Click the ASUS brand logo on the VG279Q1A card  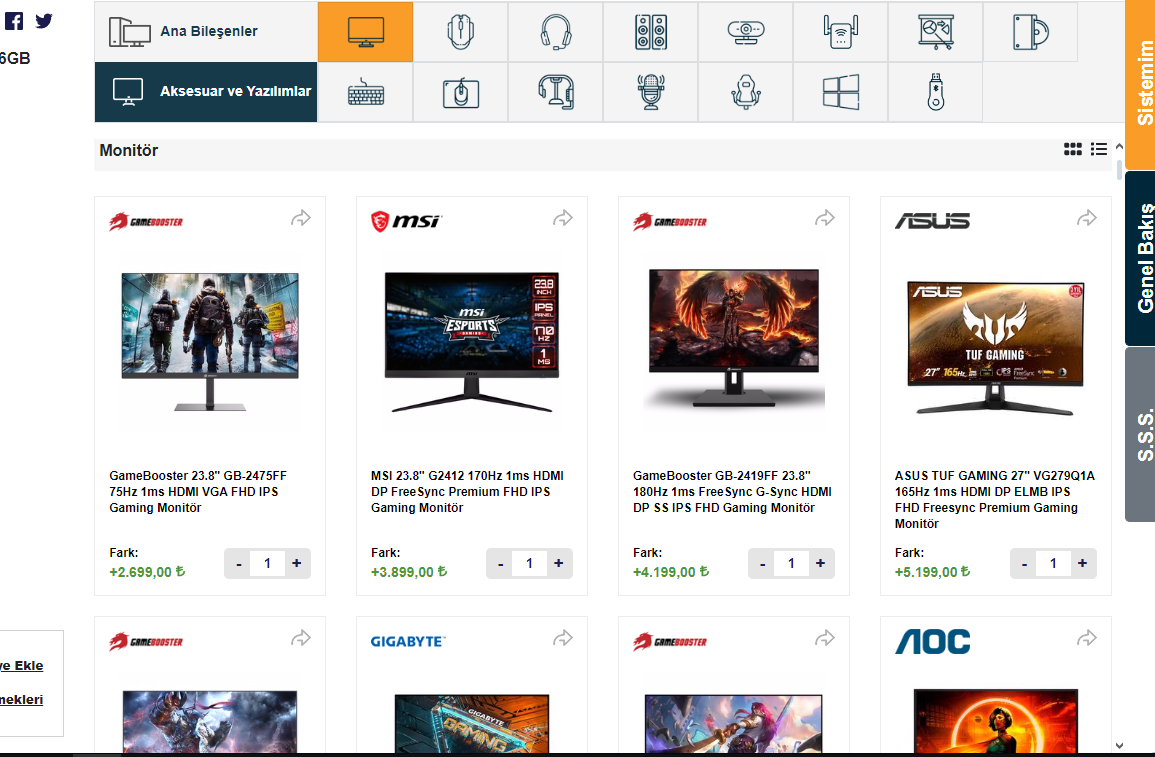932,221
